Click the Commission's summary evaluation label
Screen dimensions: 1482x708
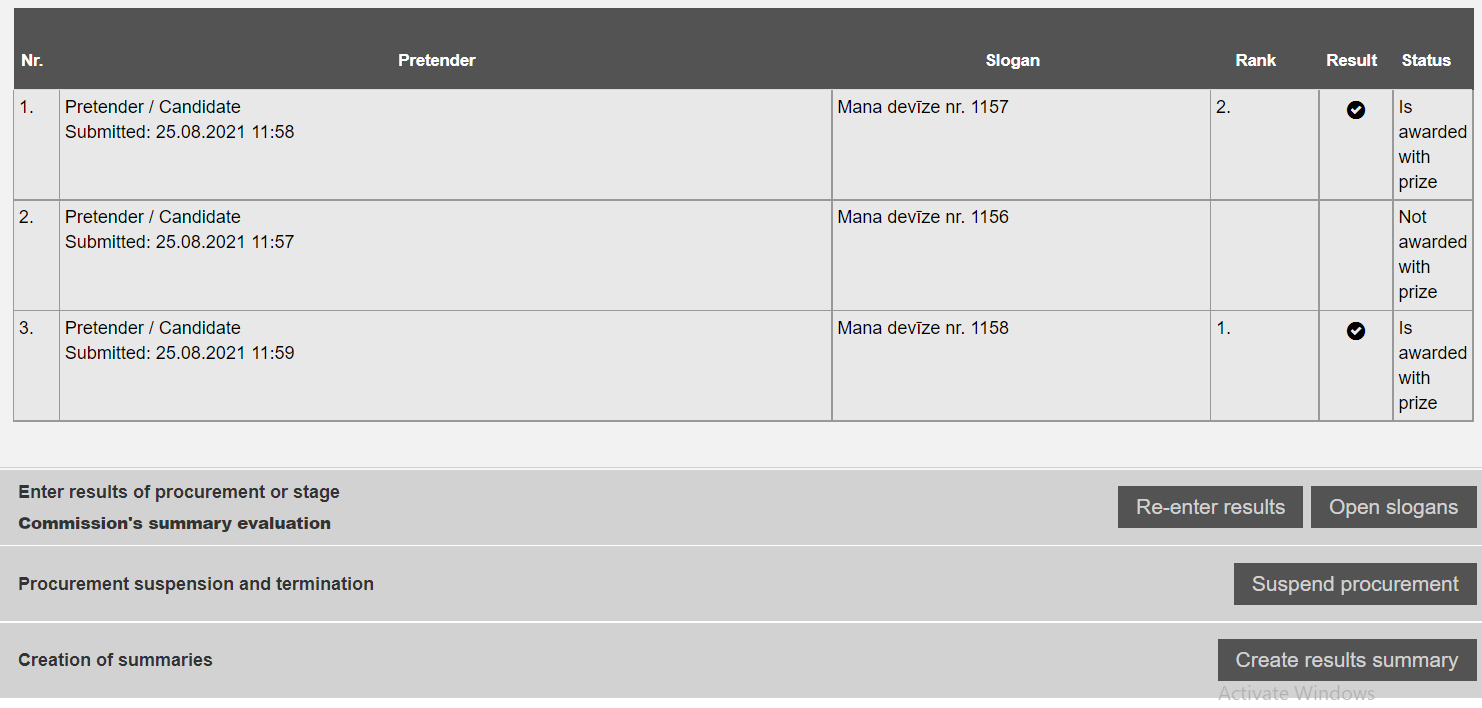(x=174, y=523)
